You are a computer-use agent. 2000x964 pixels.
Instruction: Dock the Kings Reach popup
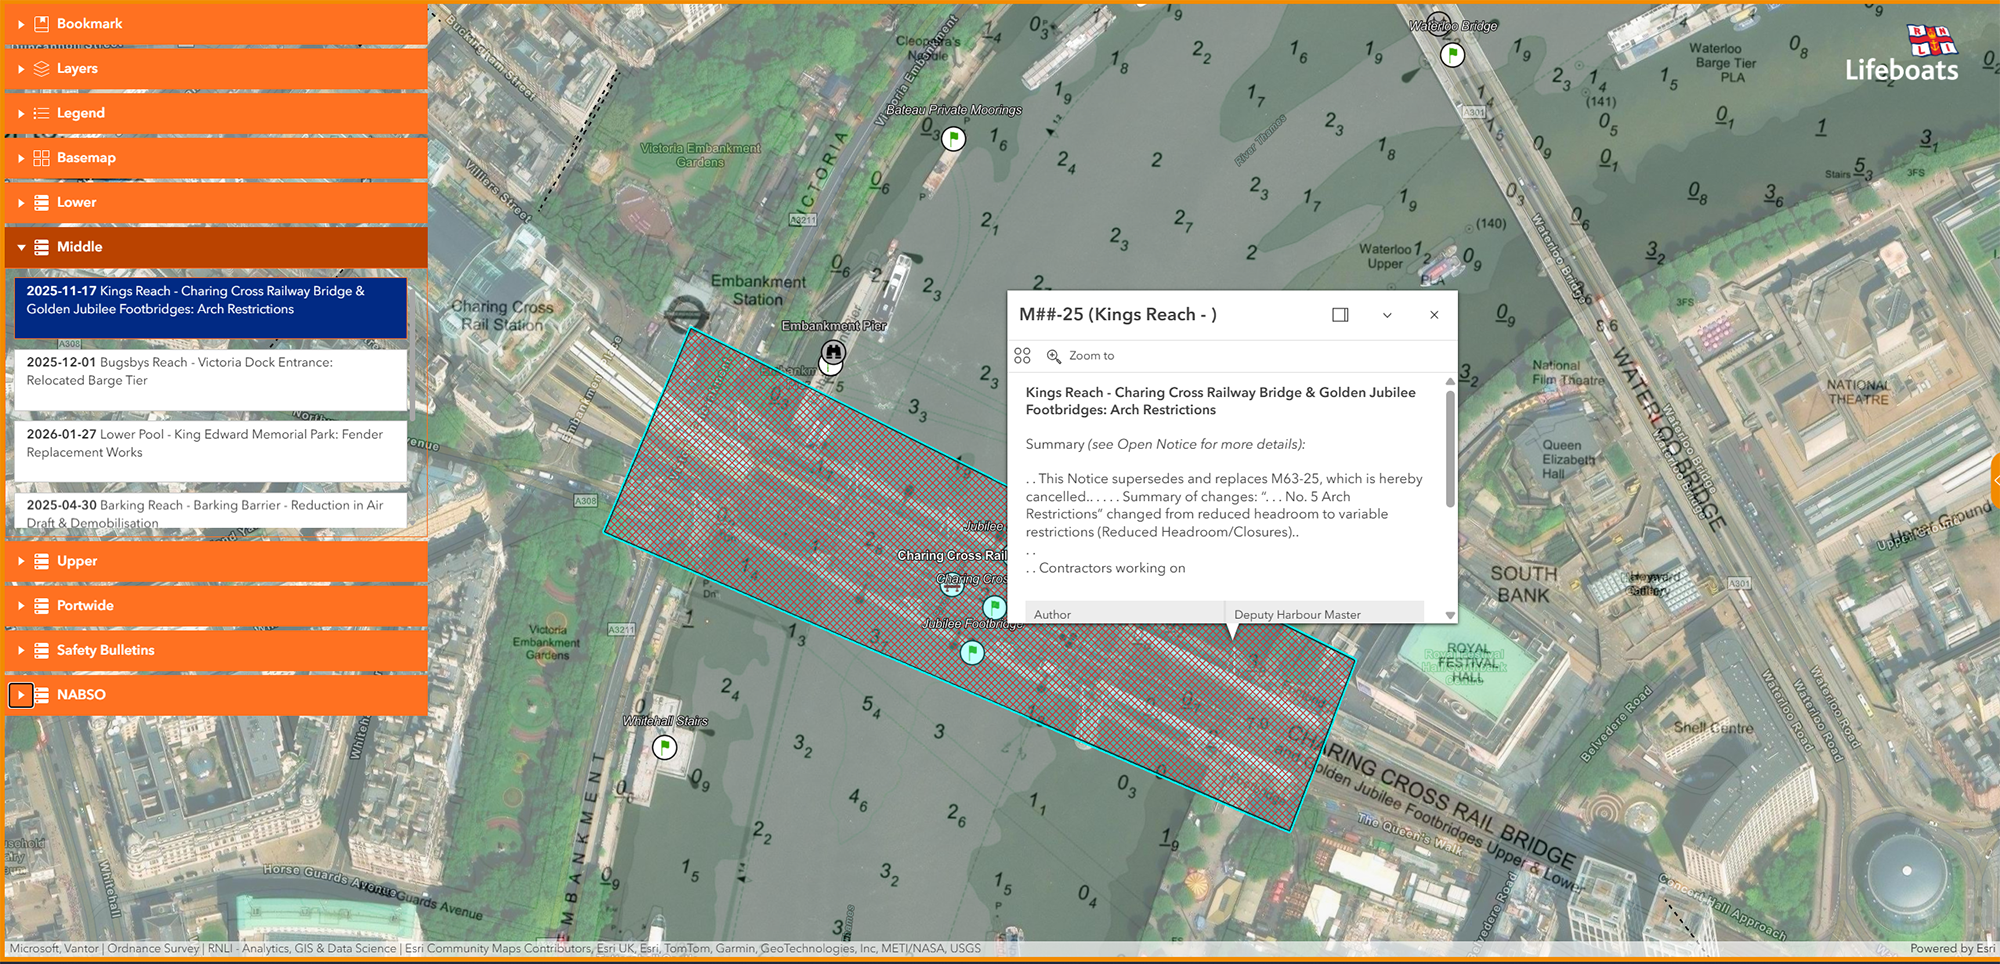pyautogui.click(x=1340, y=315)
